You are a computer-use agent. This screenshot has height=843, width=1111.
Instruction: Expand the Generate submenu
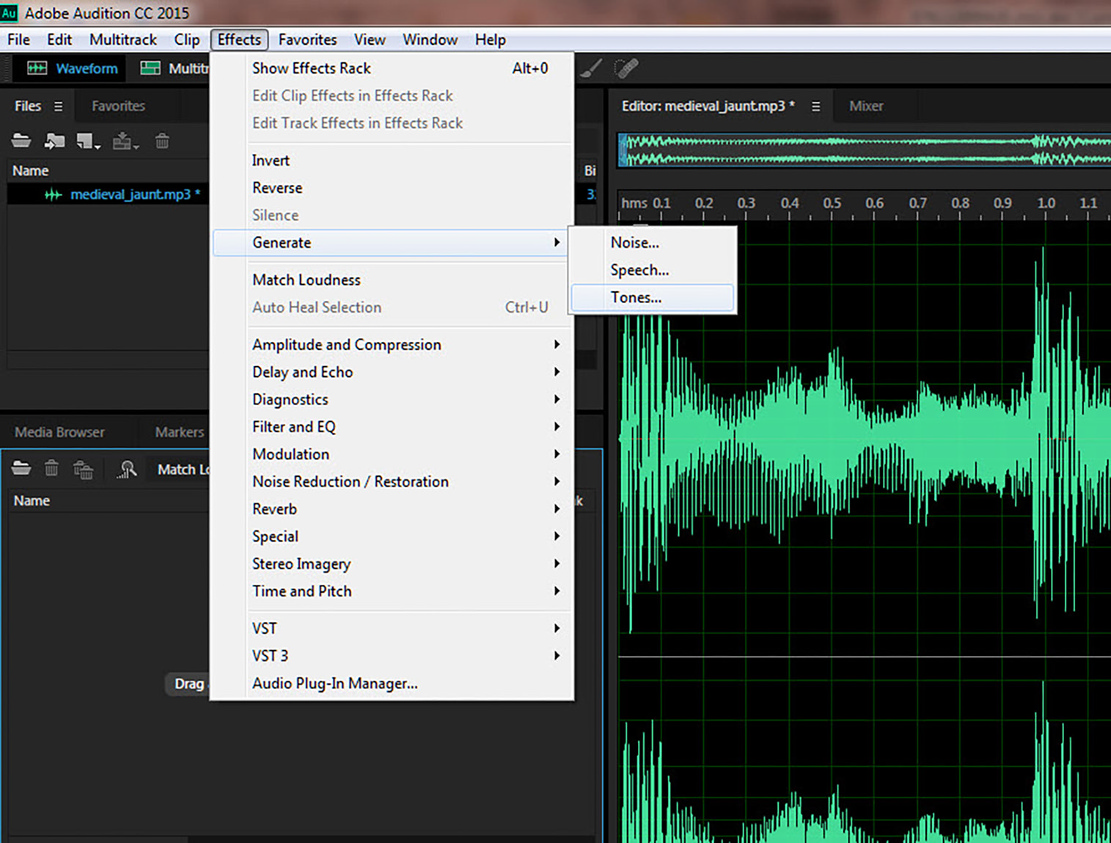point(390,242)
